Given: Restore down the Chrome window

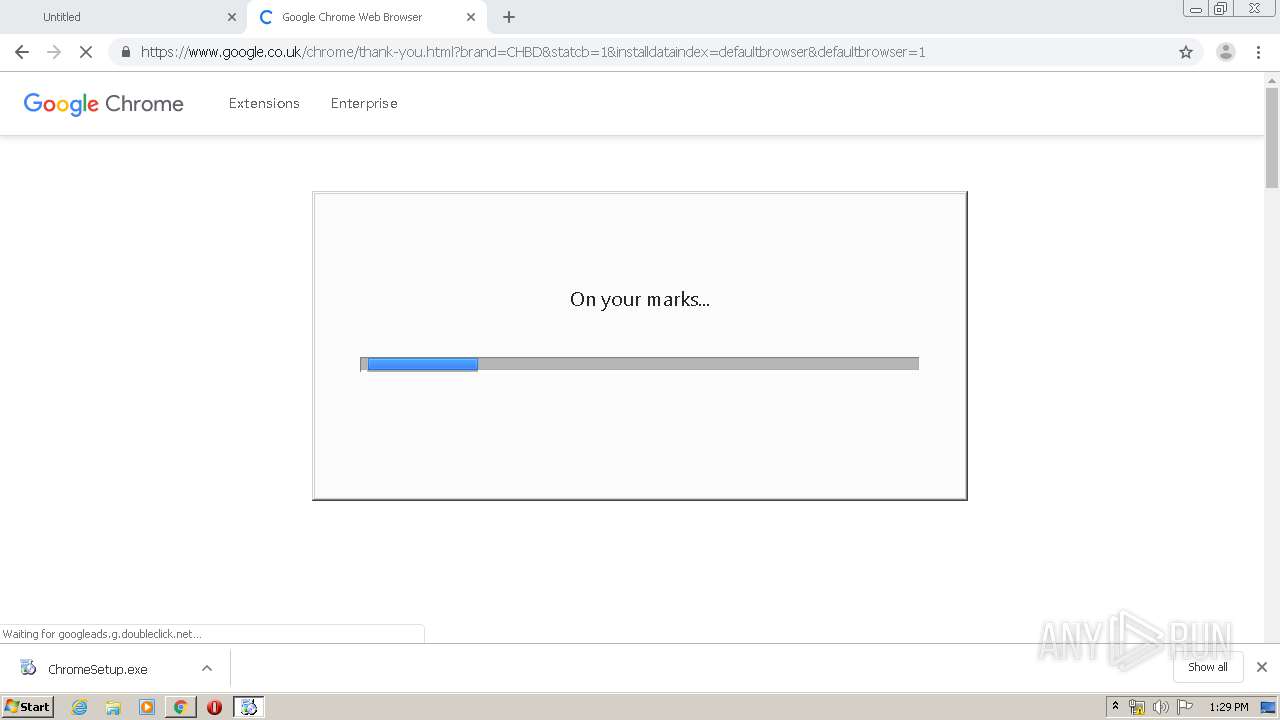Looking at the screenshot, I should pyautogui.click(x=1221, y=9).
